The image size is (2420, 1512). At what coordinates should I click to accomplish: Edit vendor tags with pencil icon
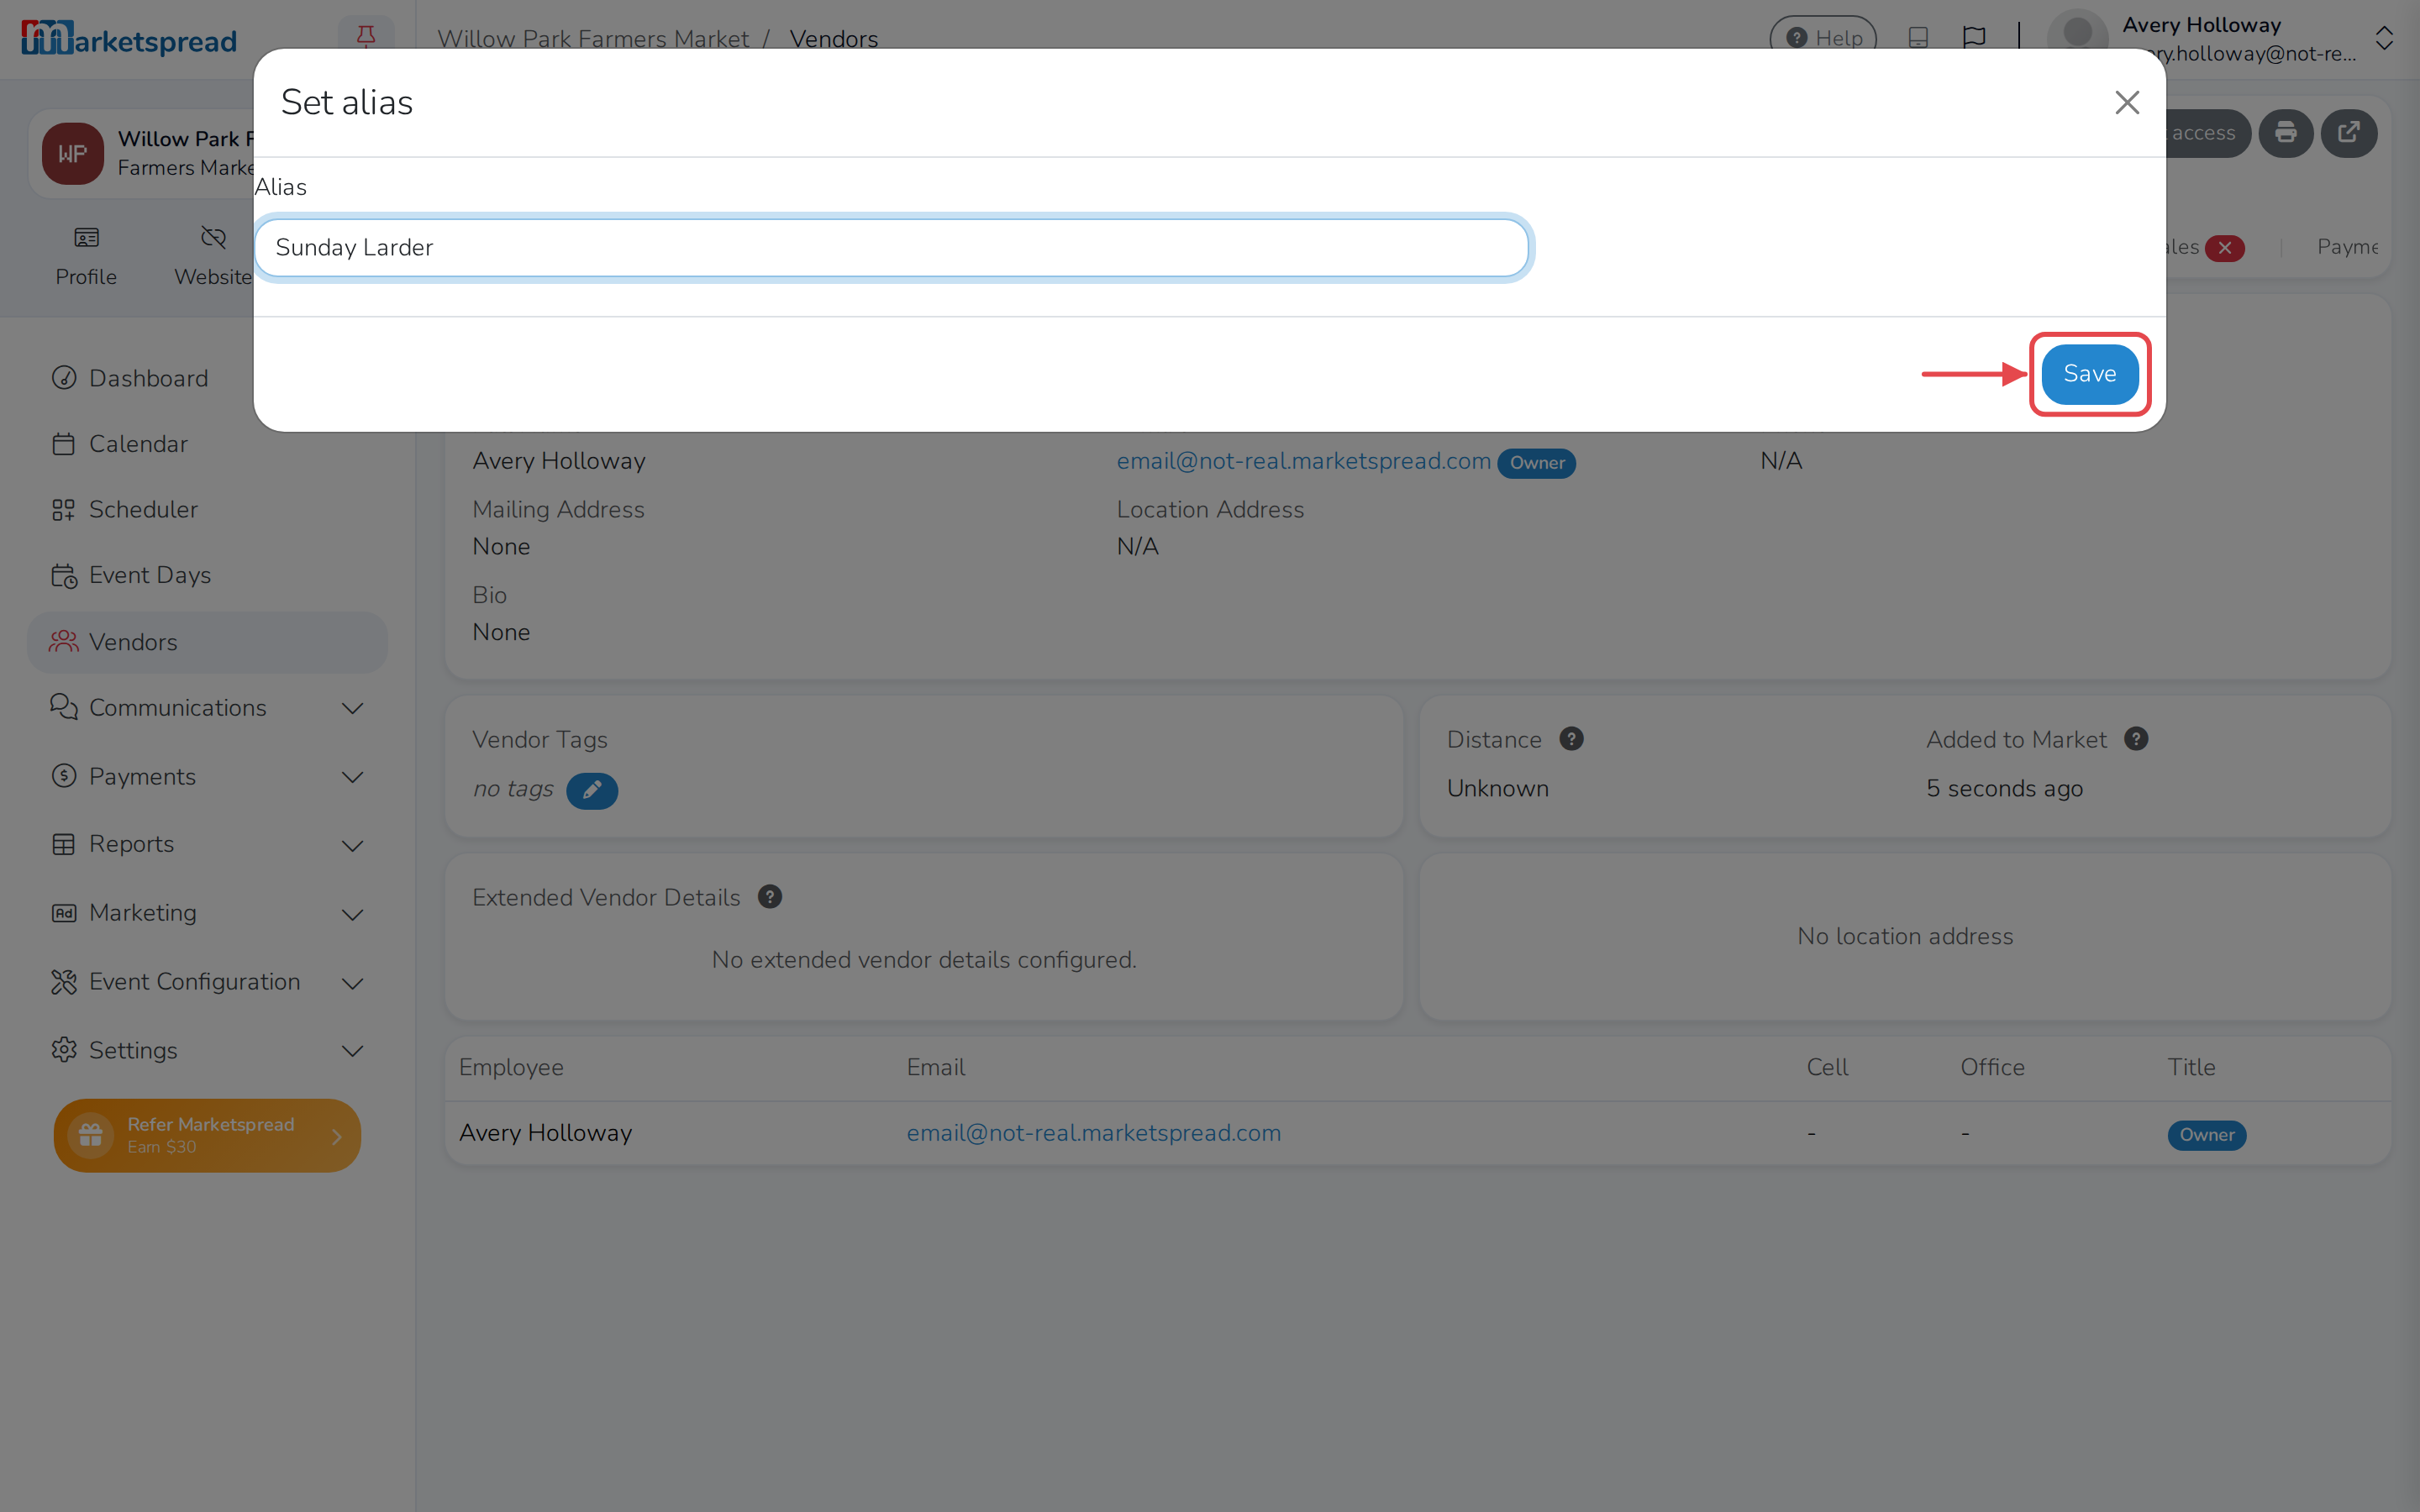592,790
